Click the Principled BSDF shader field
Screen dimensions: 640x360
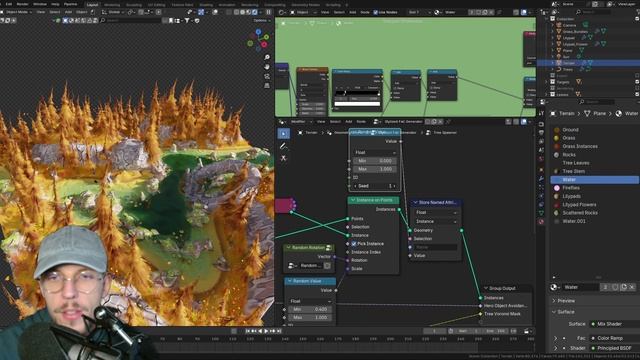coord(614,349)
